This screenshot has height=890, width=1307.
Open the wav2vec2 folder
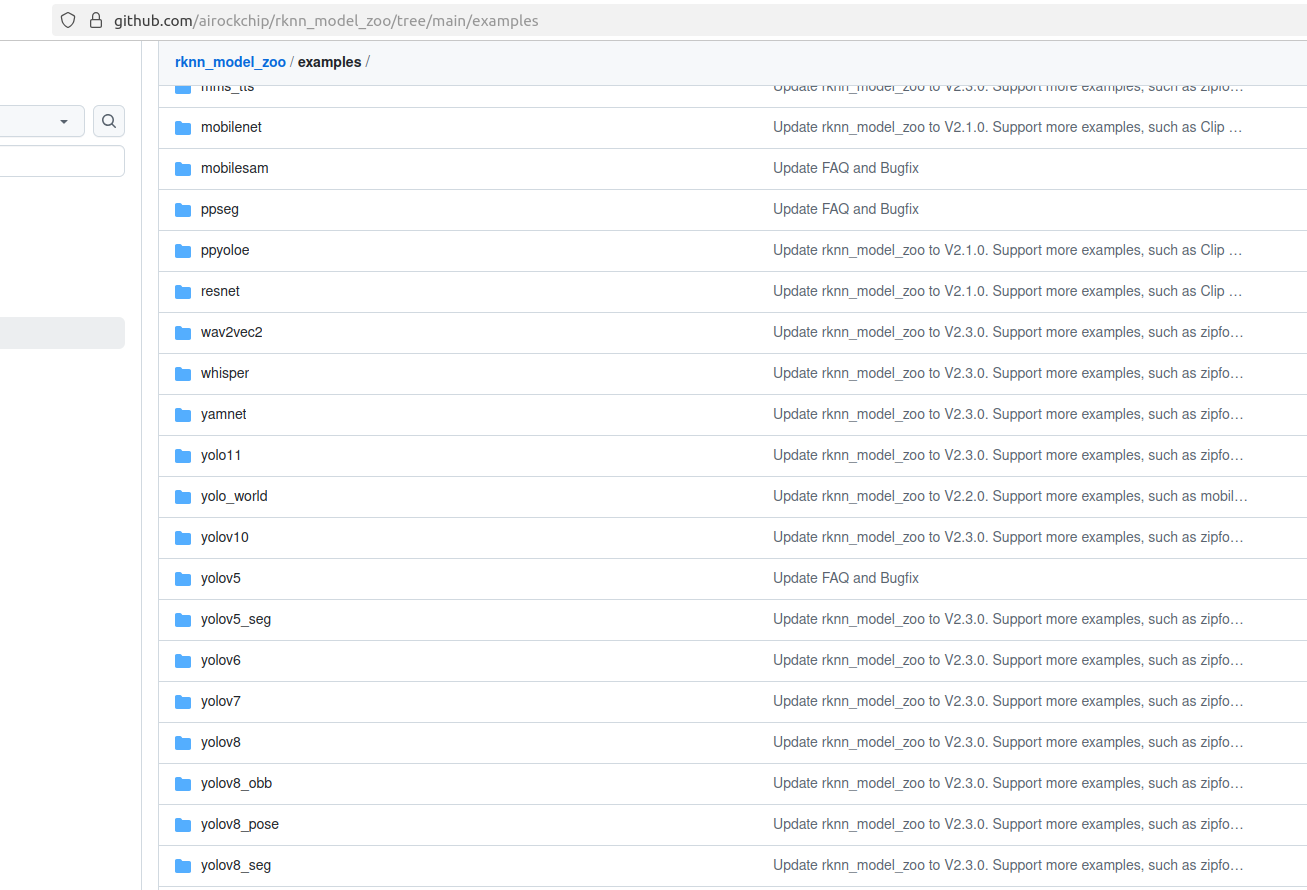pos(232,332)
